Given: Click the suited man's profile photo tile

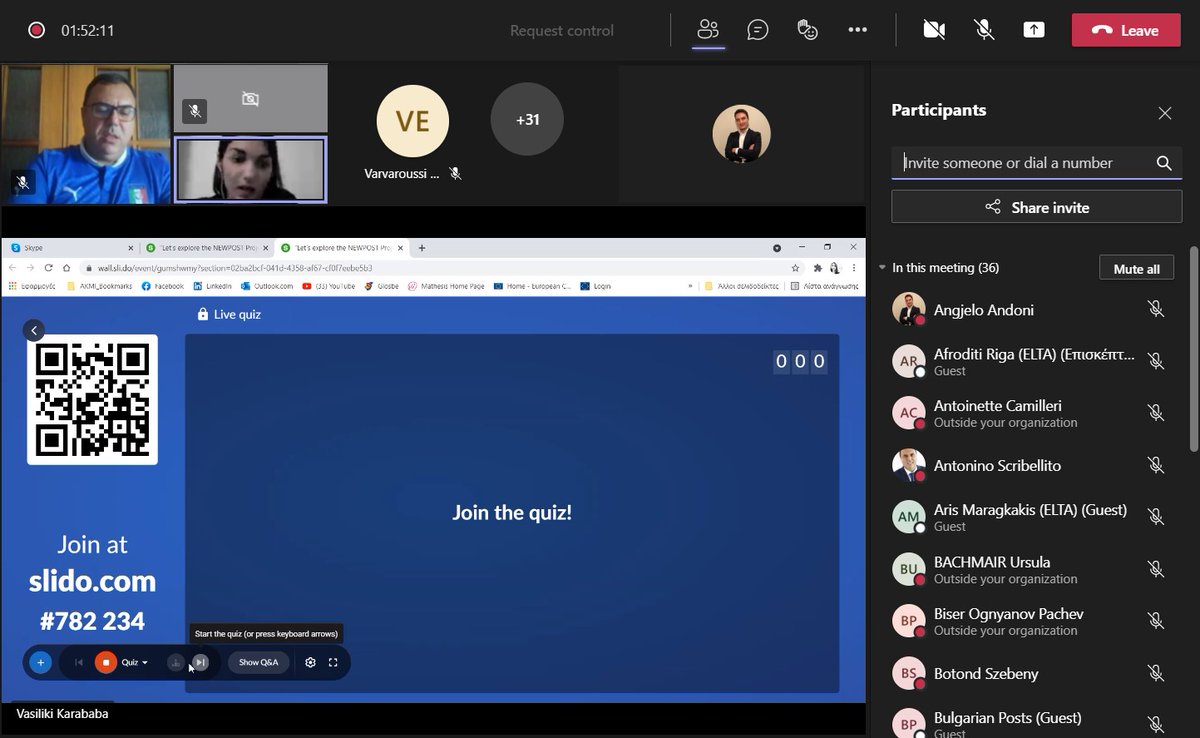Looking at the screenshot, I should 741,134.
